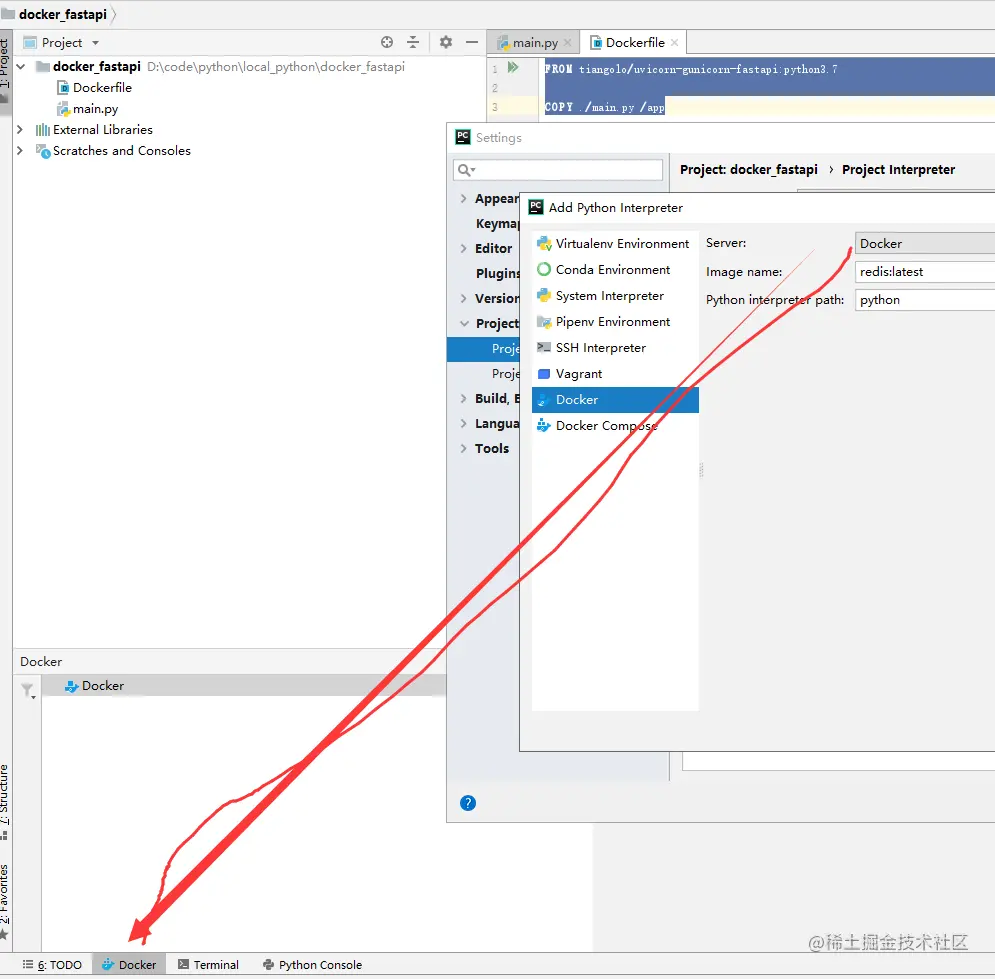Collapse the docker_fastapi root folder

click(21, 67)
